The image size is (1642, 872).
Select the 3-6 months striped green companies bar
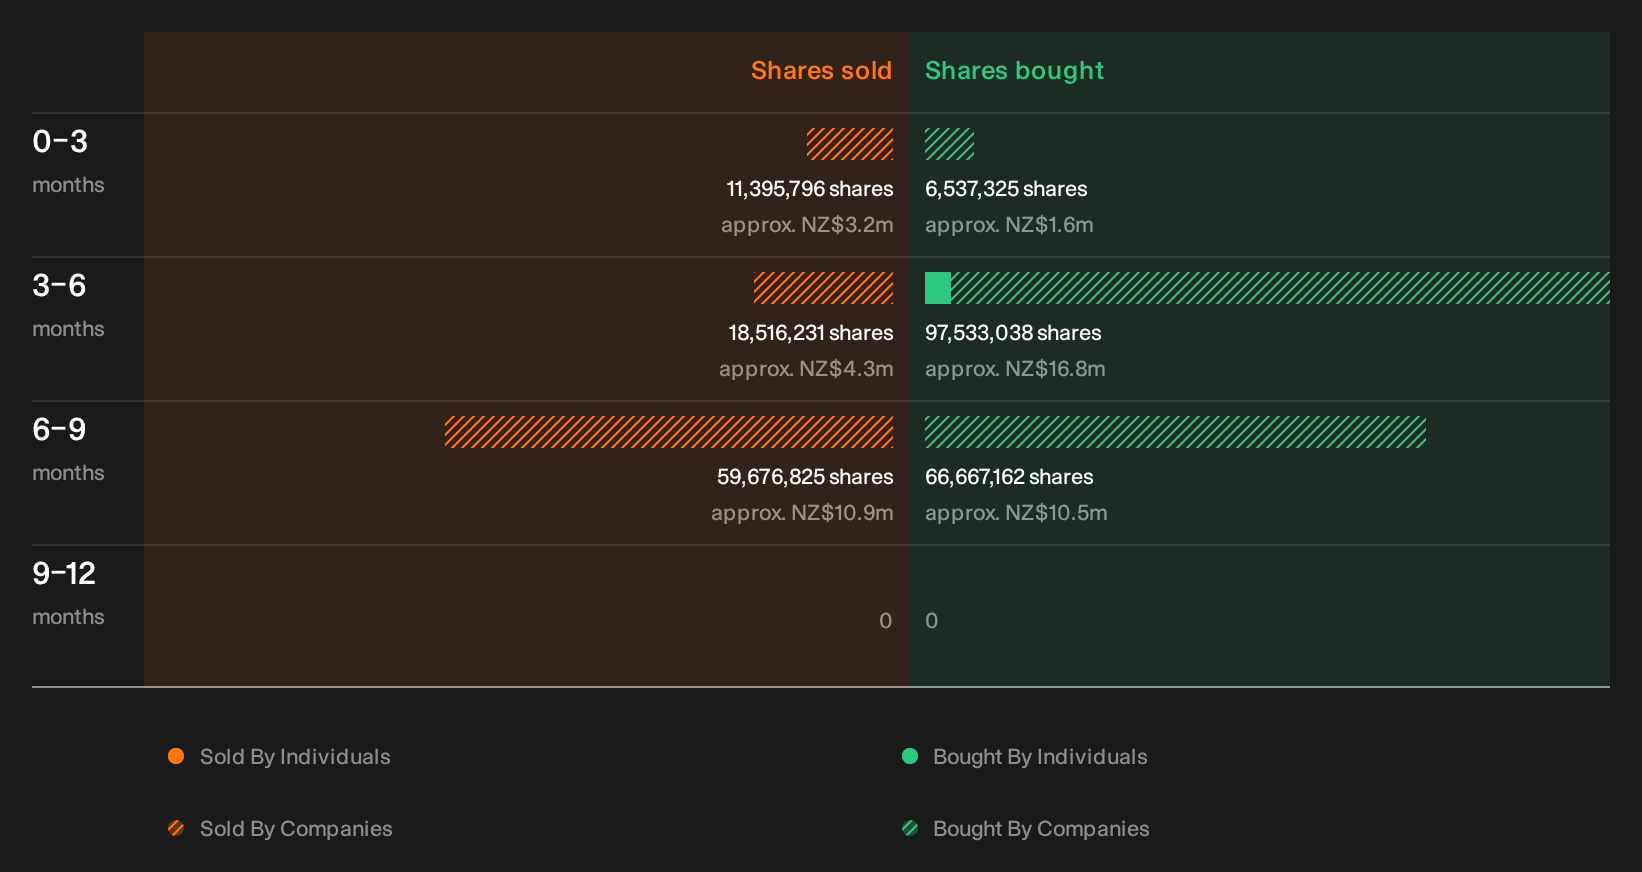pos(1280,288)
